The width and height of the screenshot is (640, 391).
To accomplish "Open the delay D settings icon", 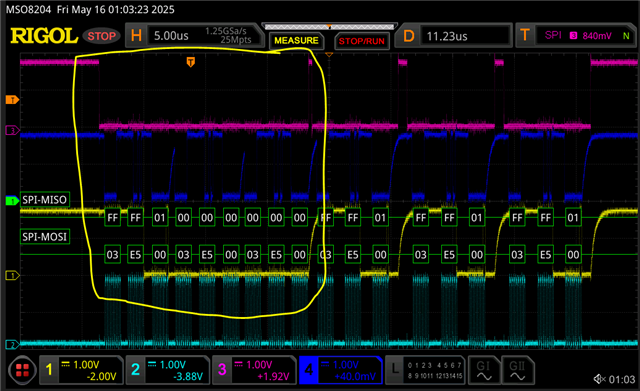I will (x=409, y=36).
